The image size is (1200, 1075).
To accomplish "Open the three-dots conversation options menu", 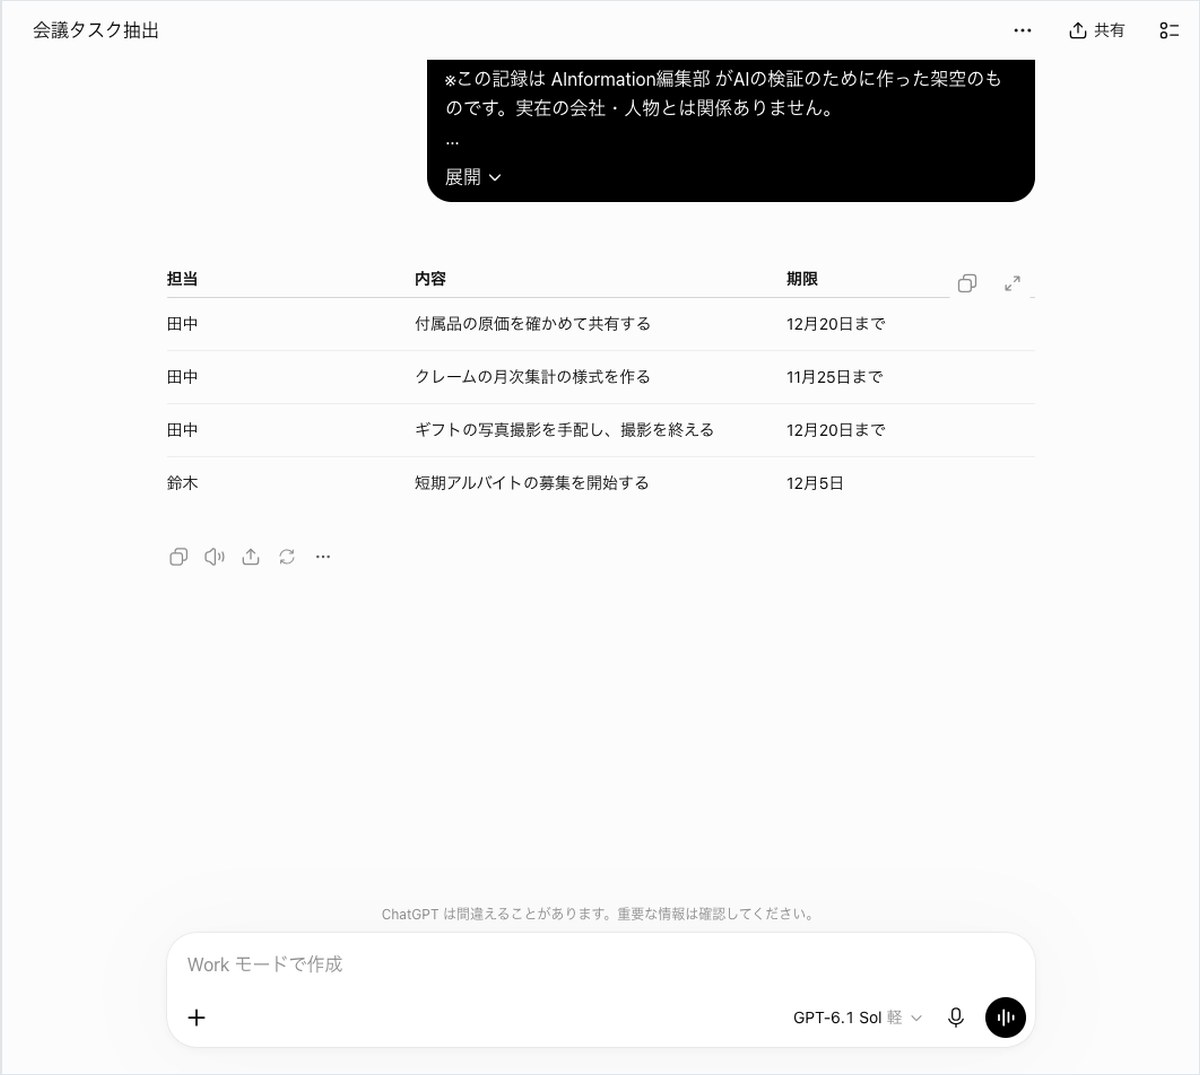I will coord(1022,31).
